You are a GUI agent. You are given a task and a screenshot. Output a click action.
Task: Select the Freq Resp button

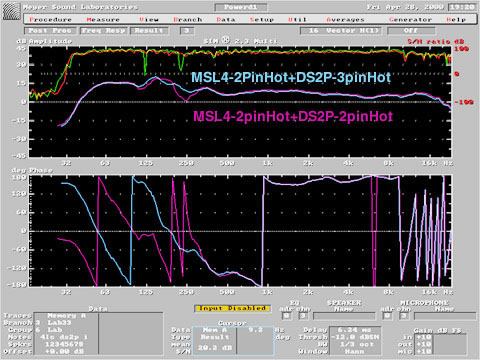coord(103,31)
